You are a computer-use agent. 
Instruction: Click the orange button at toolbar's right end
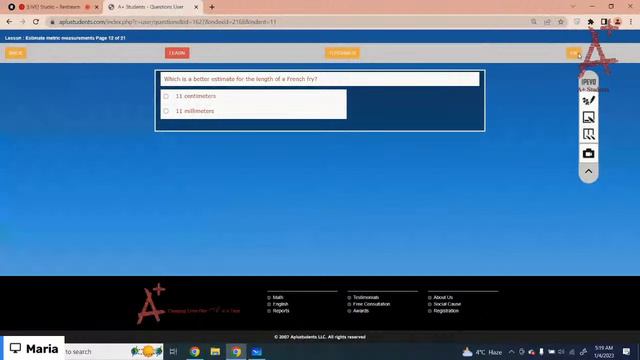click(x=573, y=53)
